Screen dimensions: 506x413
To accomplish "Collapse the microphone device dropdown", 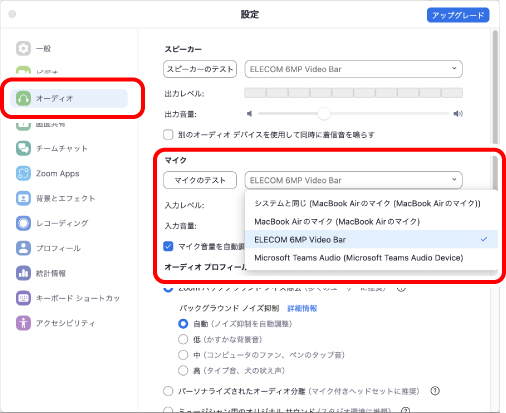I will tap(353, 180).
